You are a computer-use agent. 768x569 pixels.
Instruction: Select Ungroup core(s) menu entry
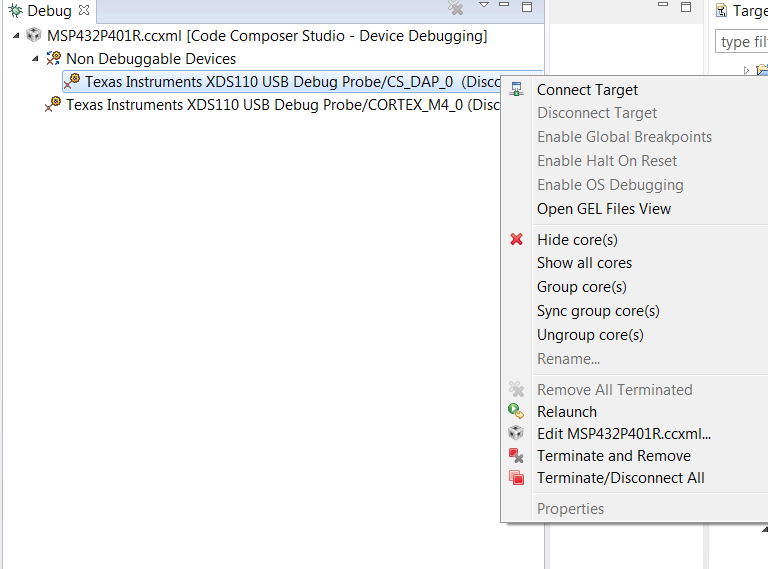[x=590, y=335]
